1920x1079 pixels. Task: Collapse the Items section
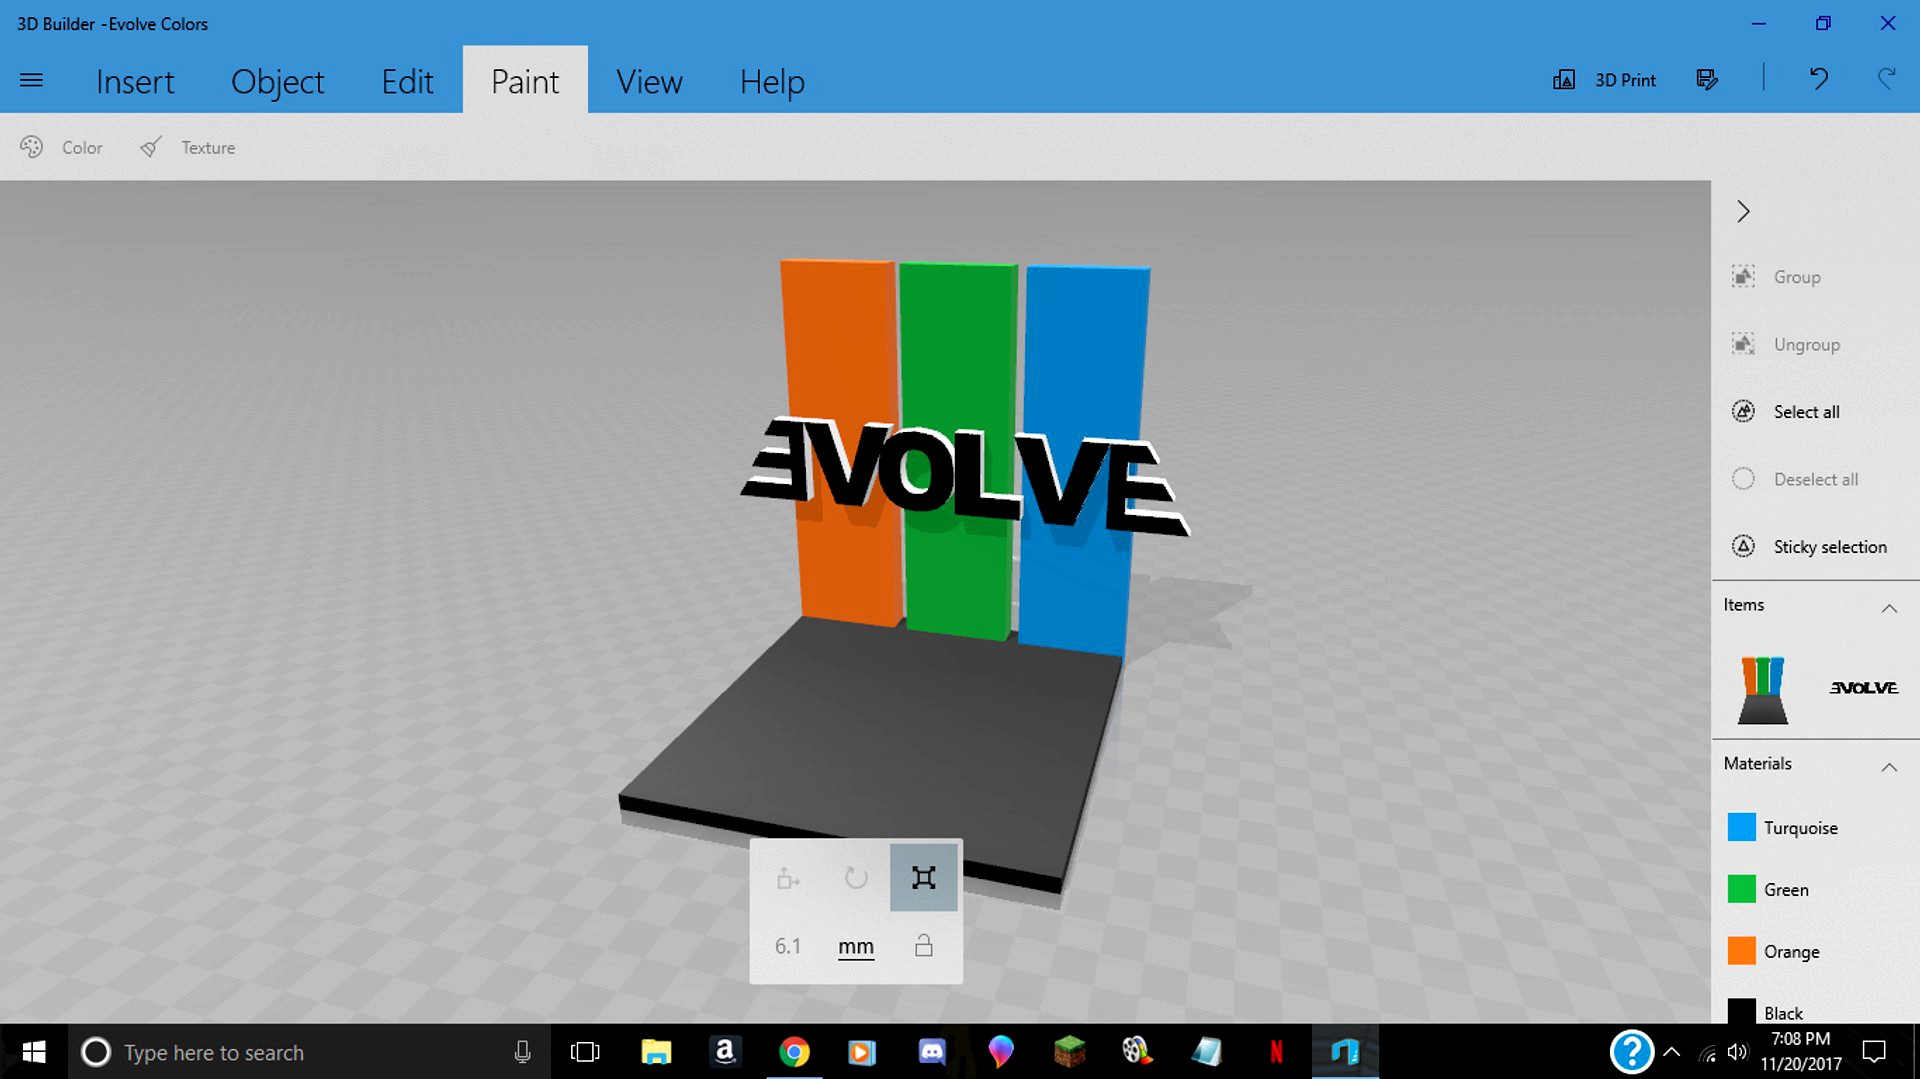tap(1889, 608)
